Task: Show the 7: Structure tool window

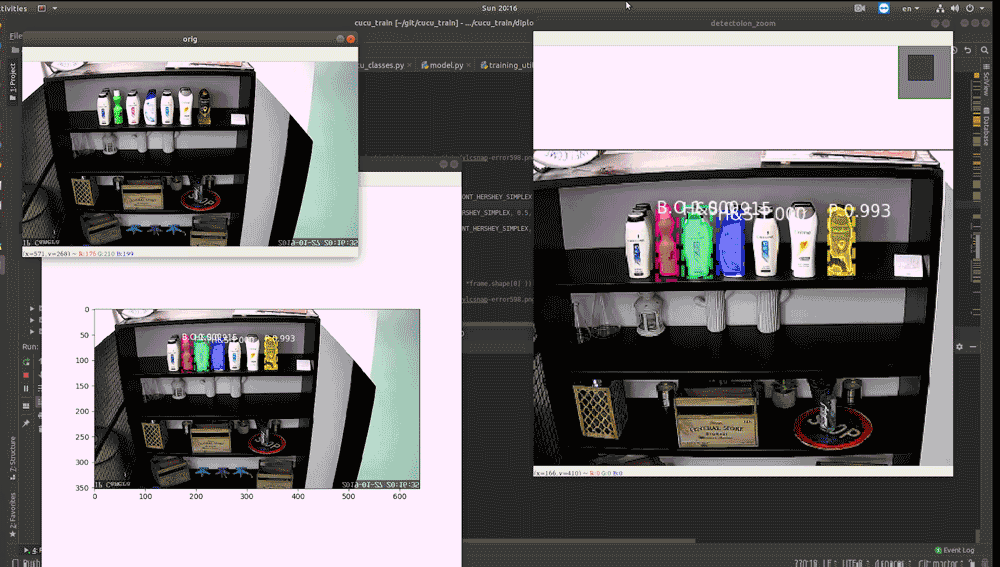Action: (12, 453)
